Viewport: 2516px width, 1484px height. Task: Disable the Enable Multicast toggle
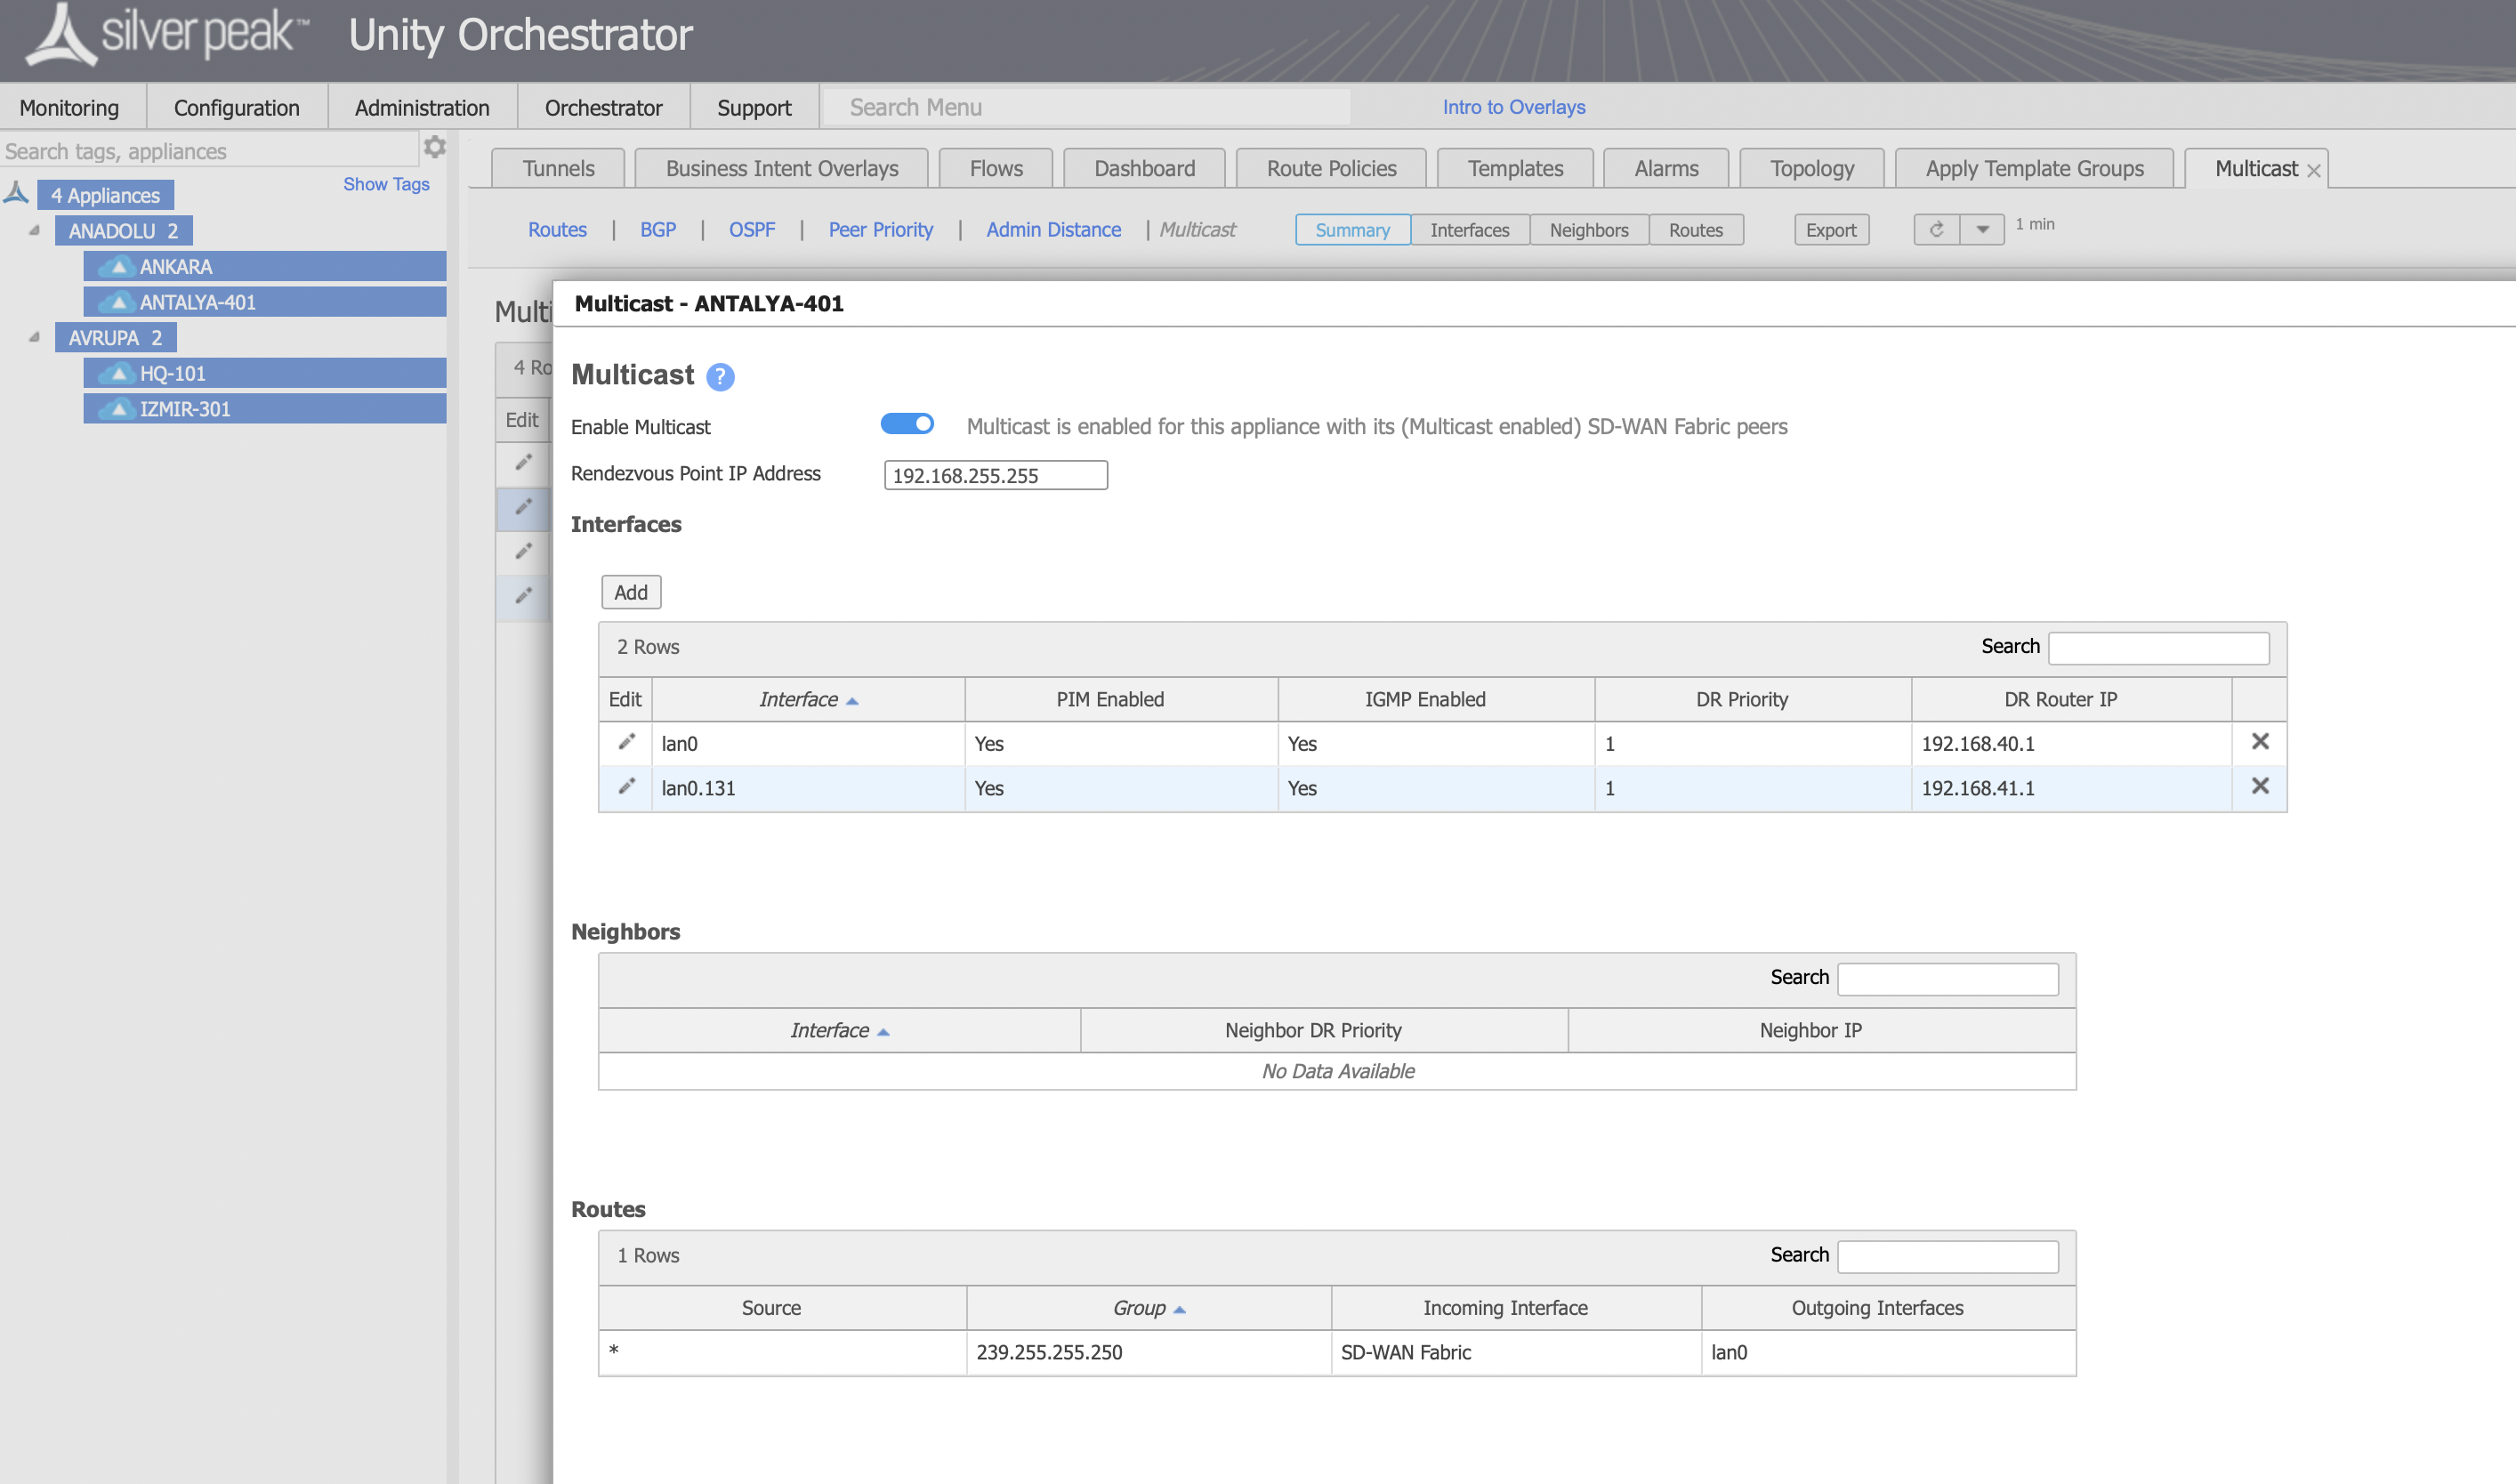pyautogui.click(x=907, y=424)
